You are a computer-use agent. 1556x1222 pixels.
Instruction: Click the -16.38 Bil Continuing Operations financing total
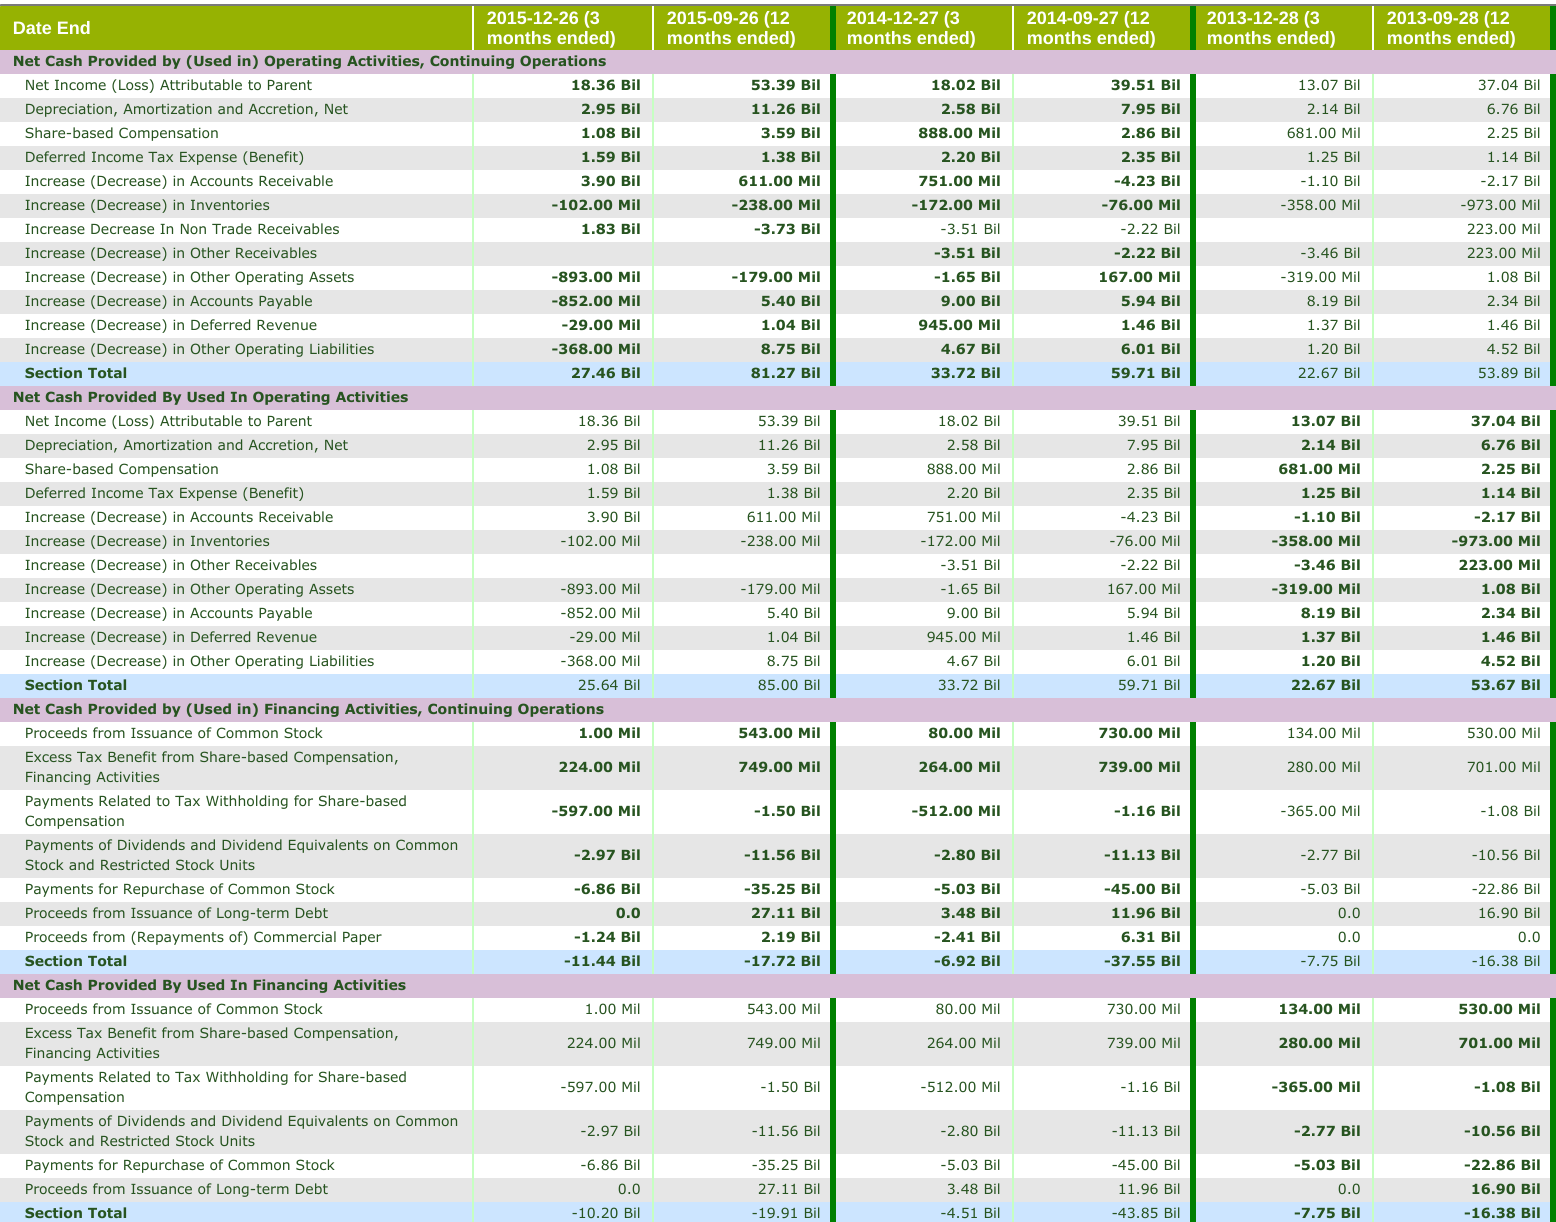(1505, 961)
